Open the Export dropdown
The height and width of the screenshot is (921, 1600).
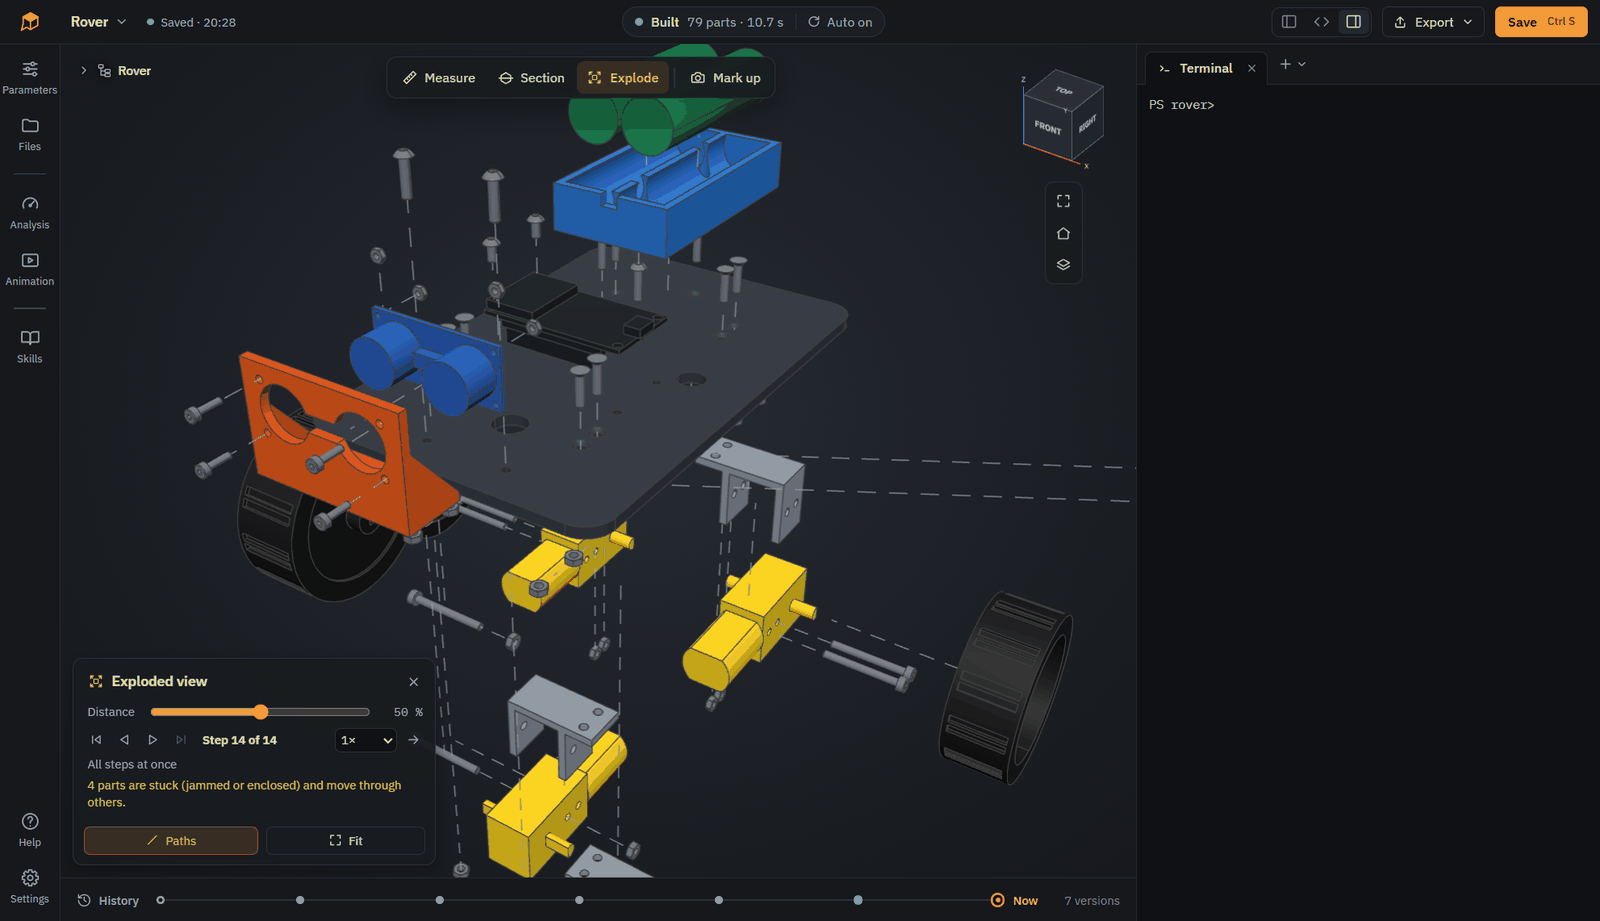point(1433,22)
